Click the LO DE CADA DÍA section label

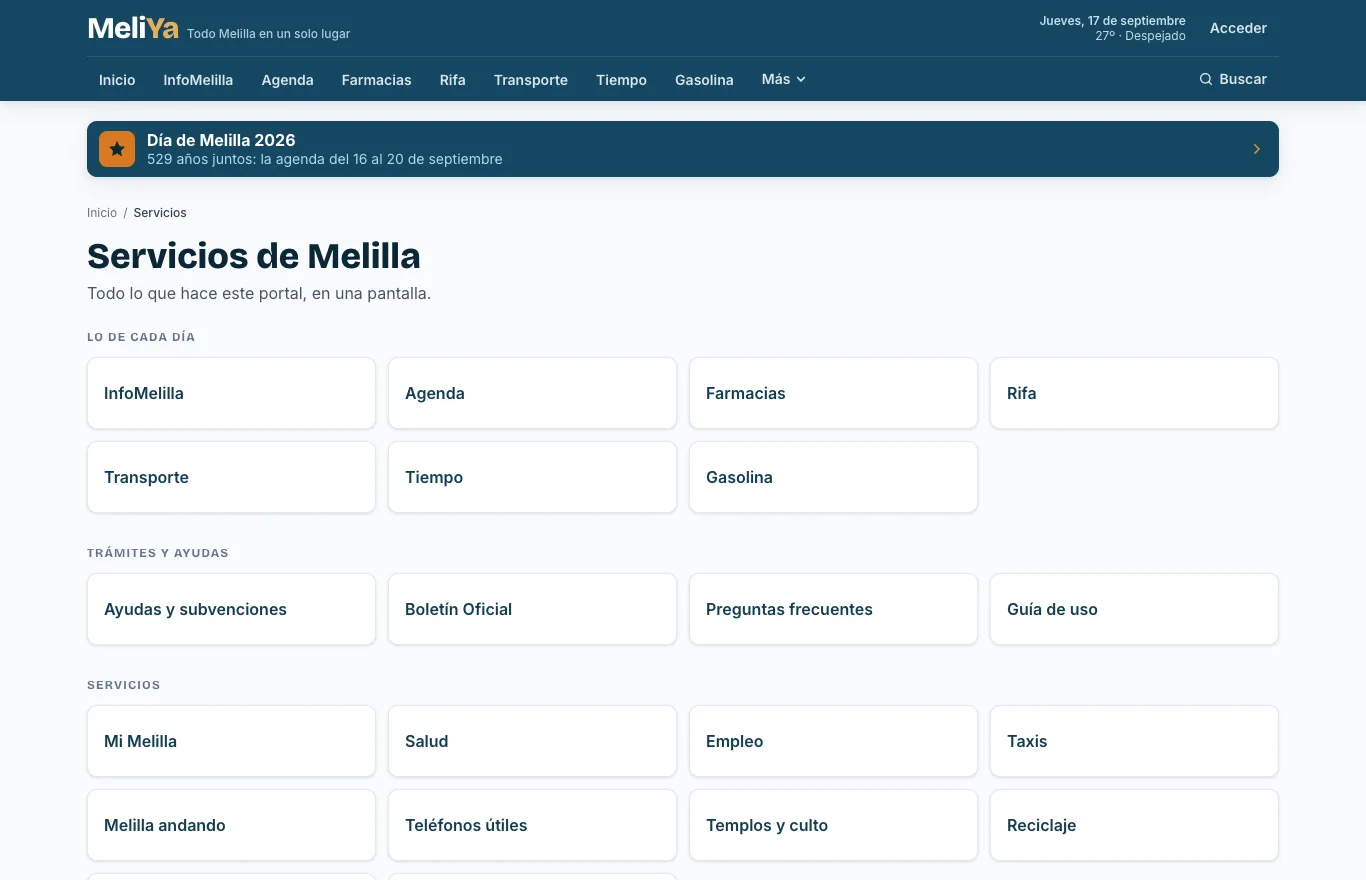(141, 337)
